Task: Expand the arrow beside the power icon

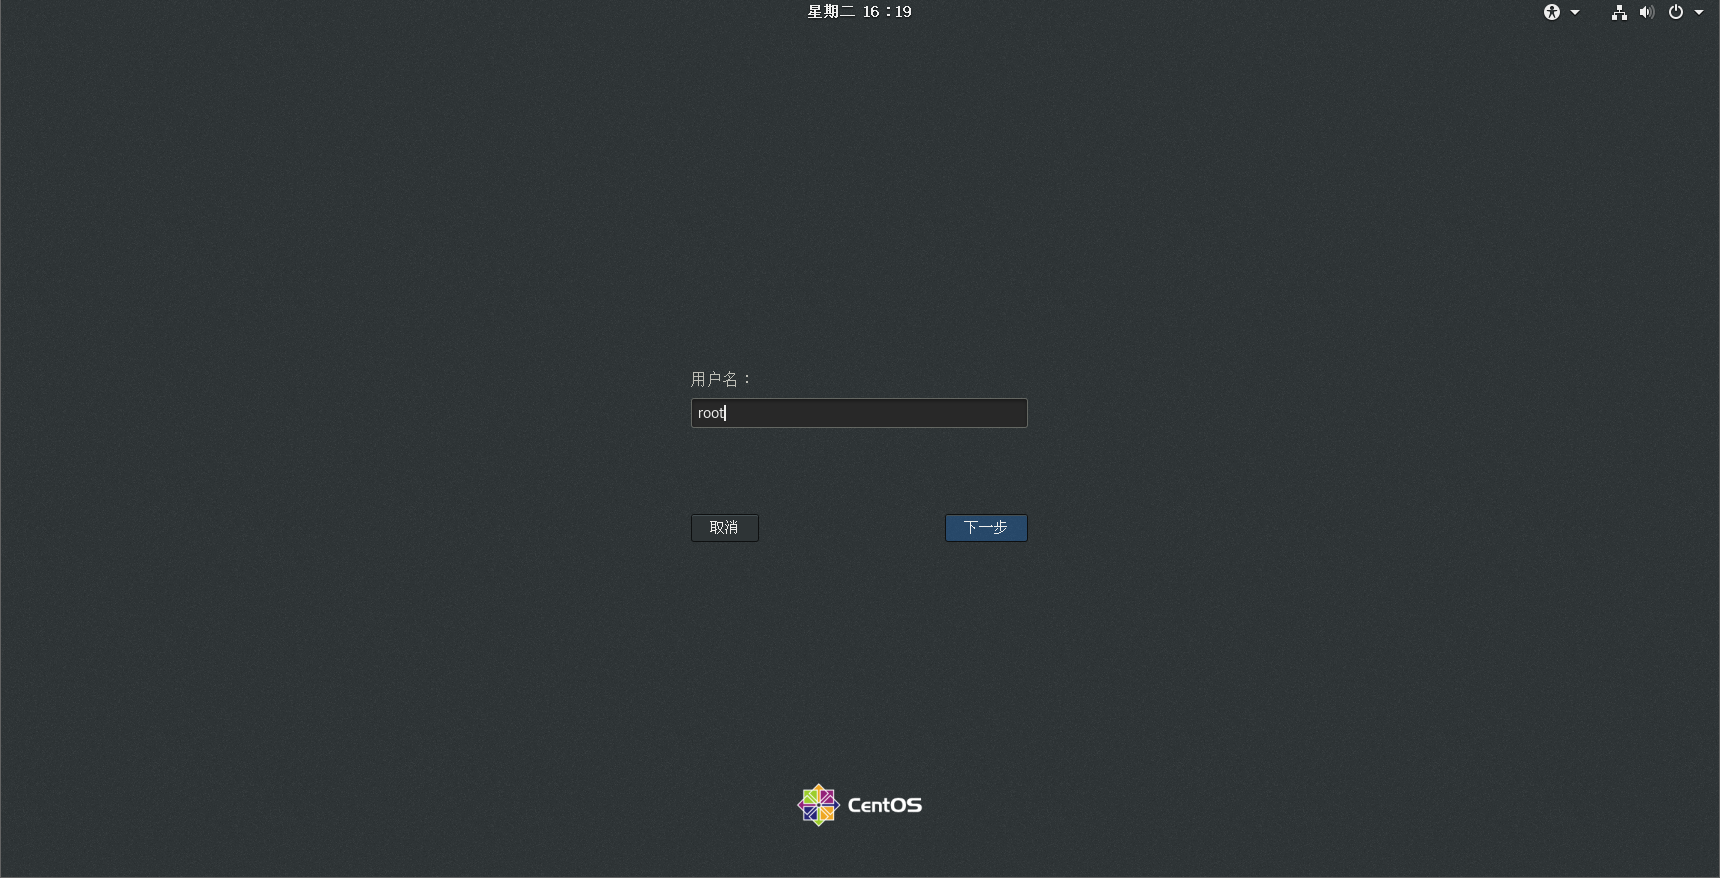Action: point(1699,12)
